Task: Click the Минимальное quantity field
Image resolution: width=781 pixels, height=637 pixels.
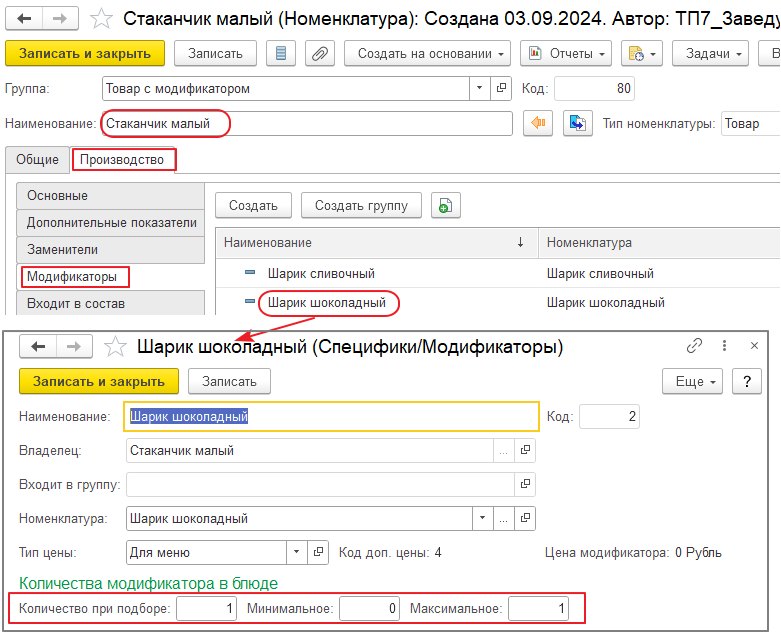Action: 369,608
